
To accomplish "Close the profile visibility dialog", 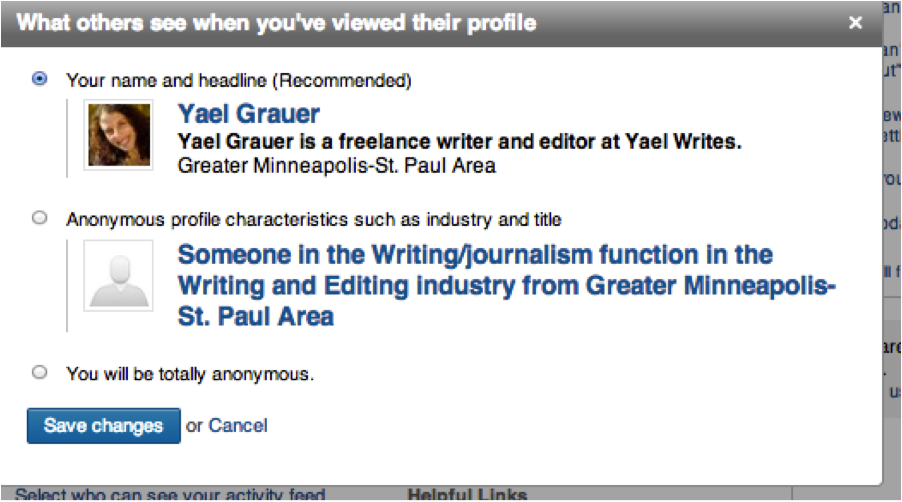I will point(854,23).
